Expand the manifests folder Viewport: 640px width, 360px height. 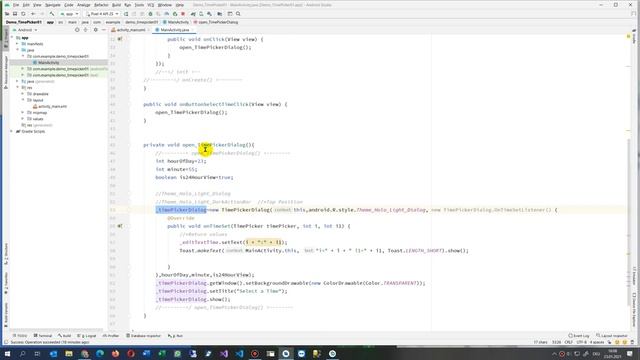coord(17,44)
